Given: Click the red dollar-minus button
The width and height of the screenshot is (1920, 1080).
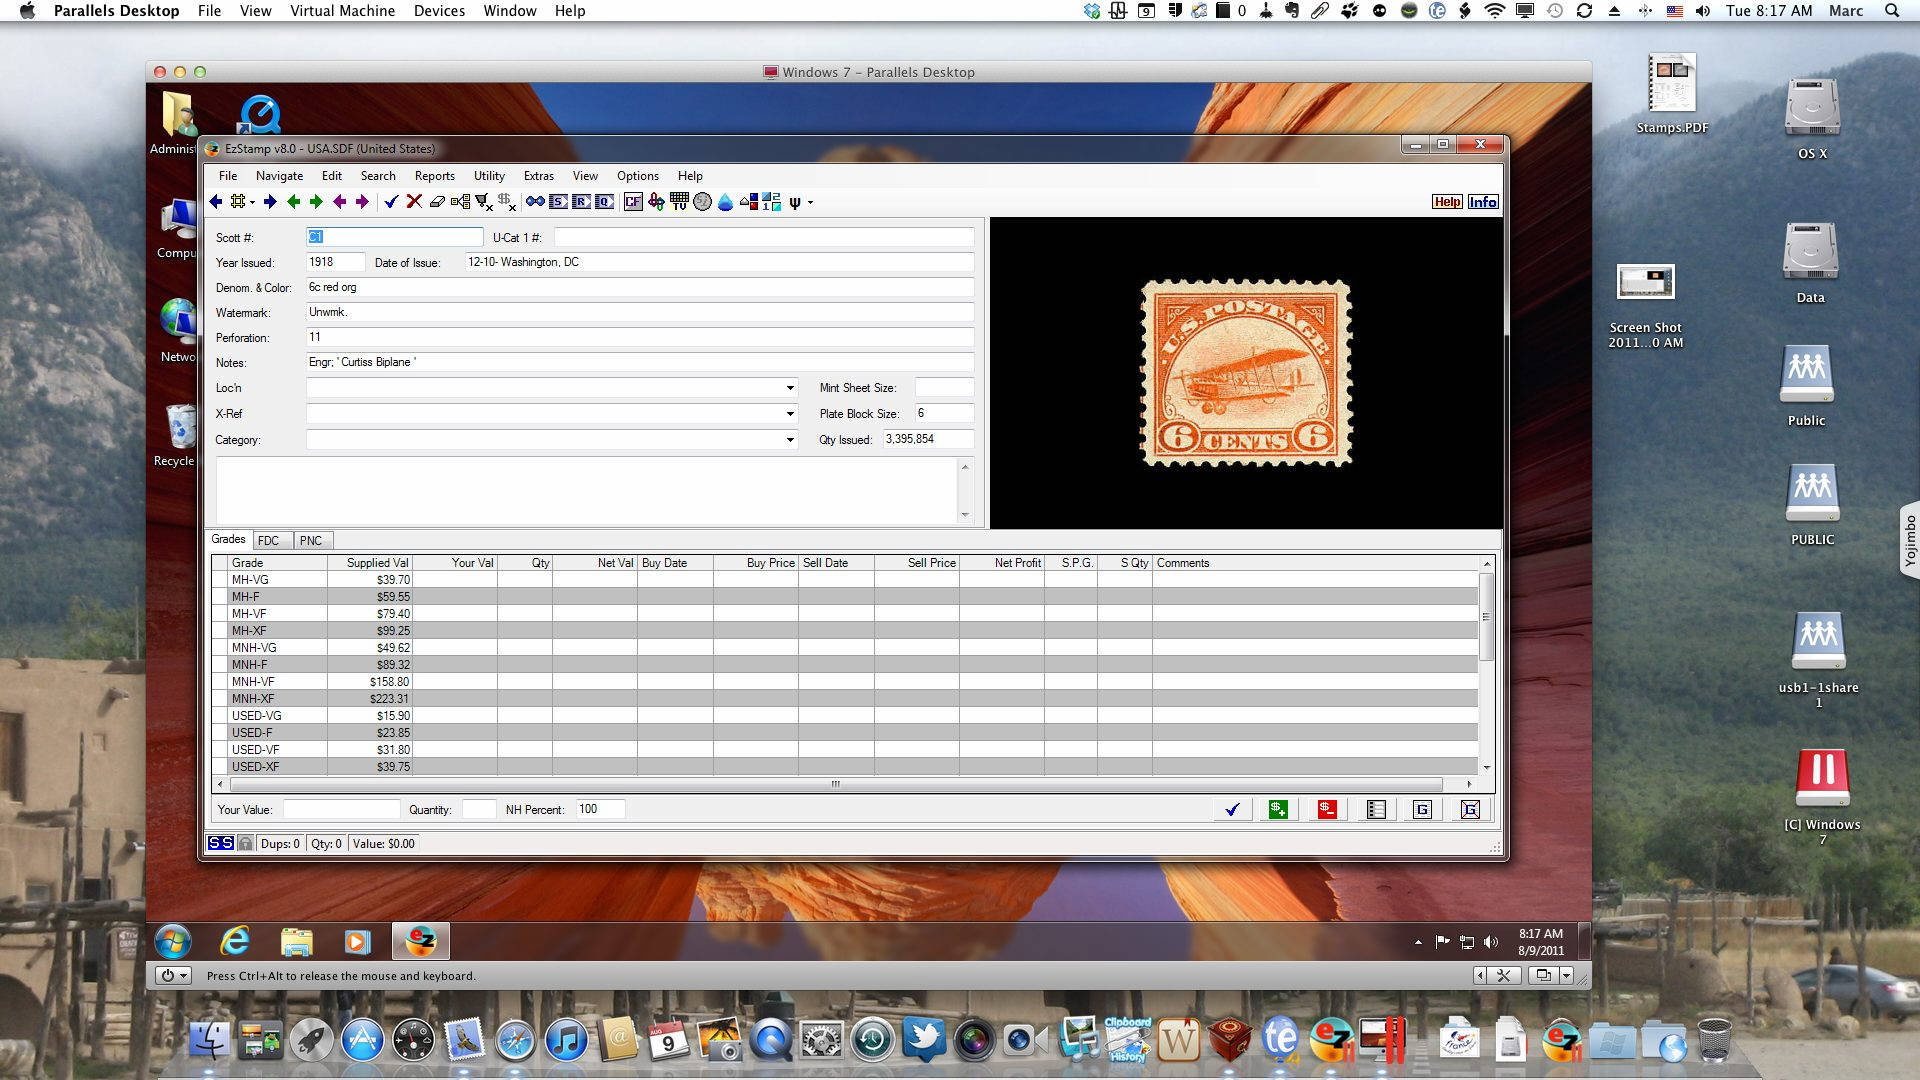Looking at the screenshot, I should pos(1327,810).
